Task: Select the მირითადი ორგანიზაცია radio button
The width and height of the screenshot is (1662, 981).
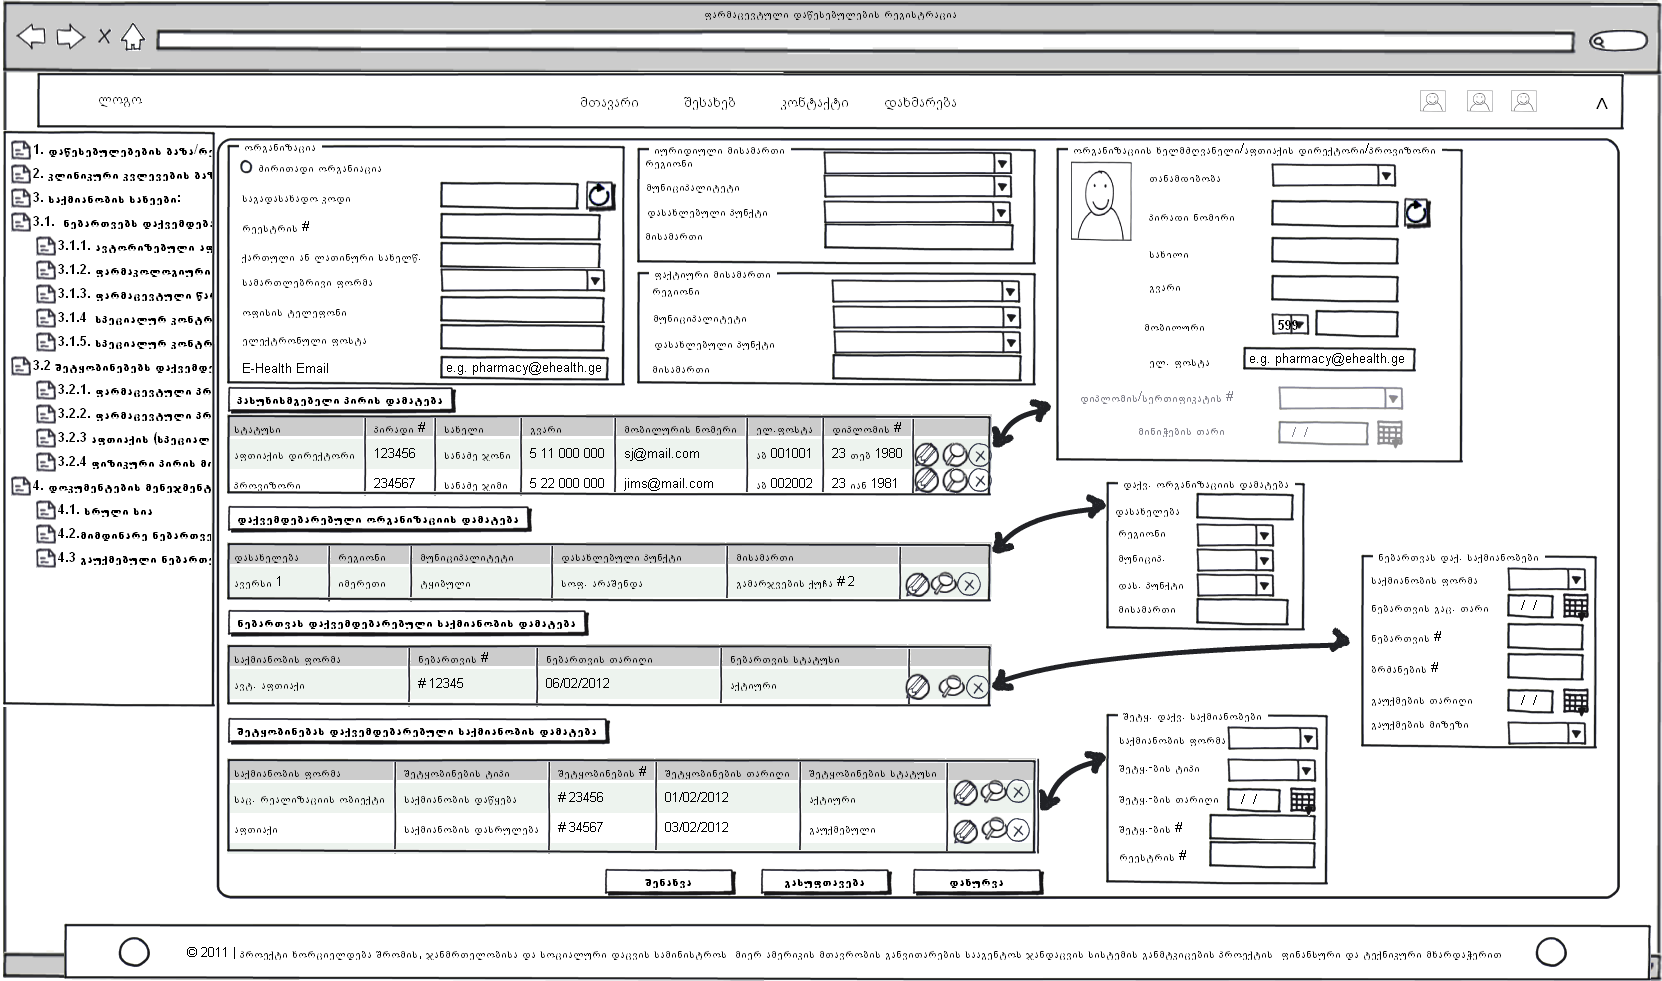Action: 246,168
